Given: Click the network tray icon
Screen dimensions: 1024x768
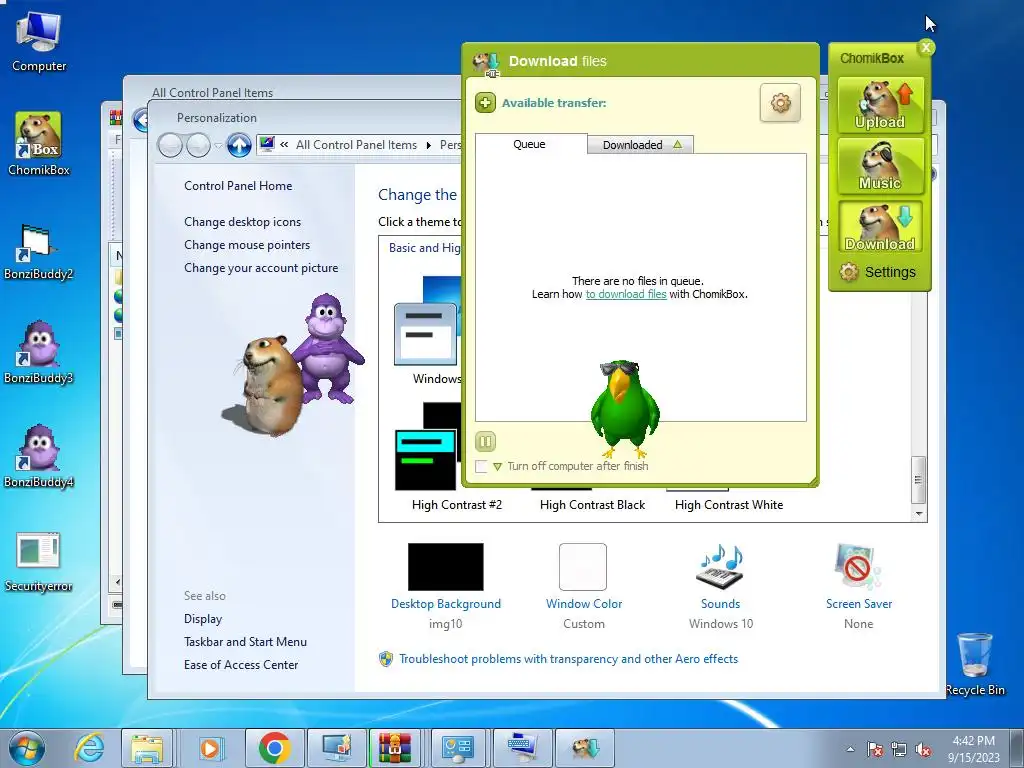Looking at the screenshot, I should point(899,749).
